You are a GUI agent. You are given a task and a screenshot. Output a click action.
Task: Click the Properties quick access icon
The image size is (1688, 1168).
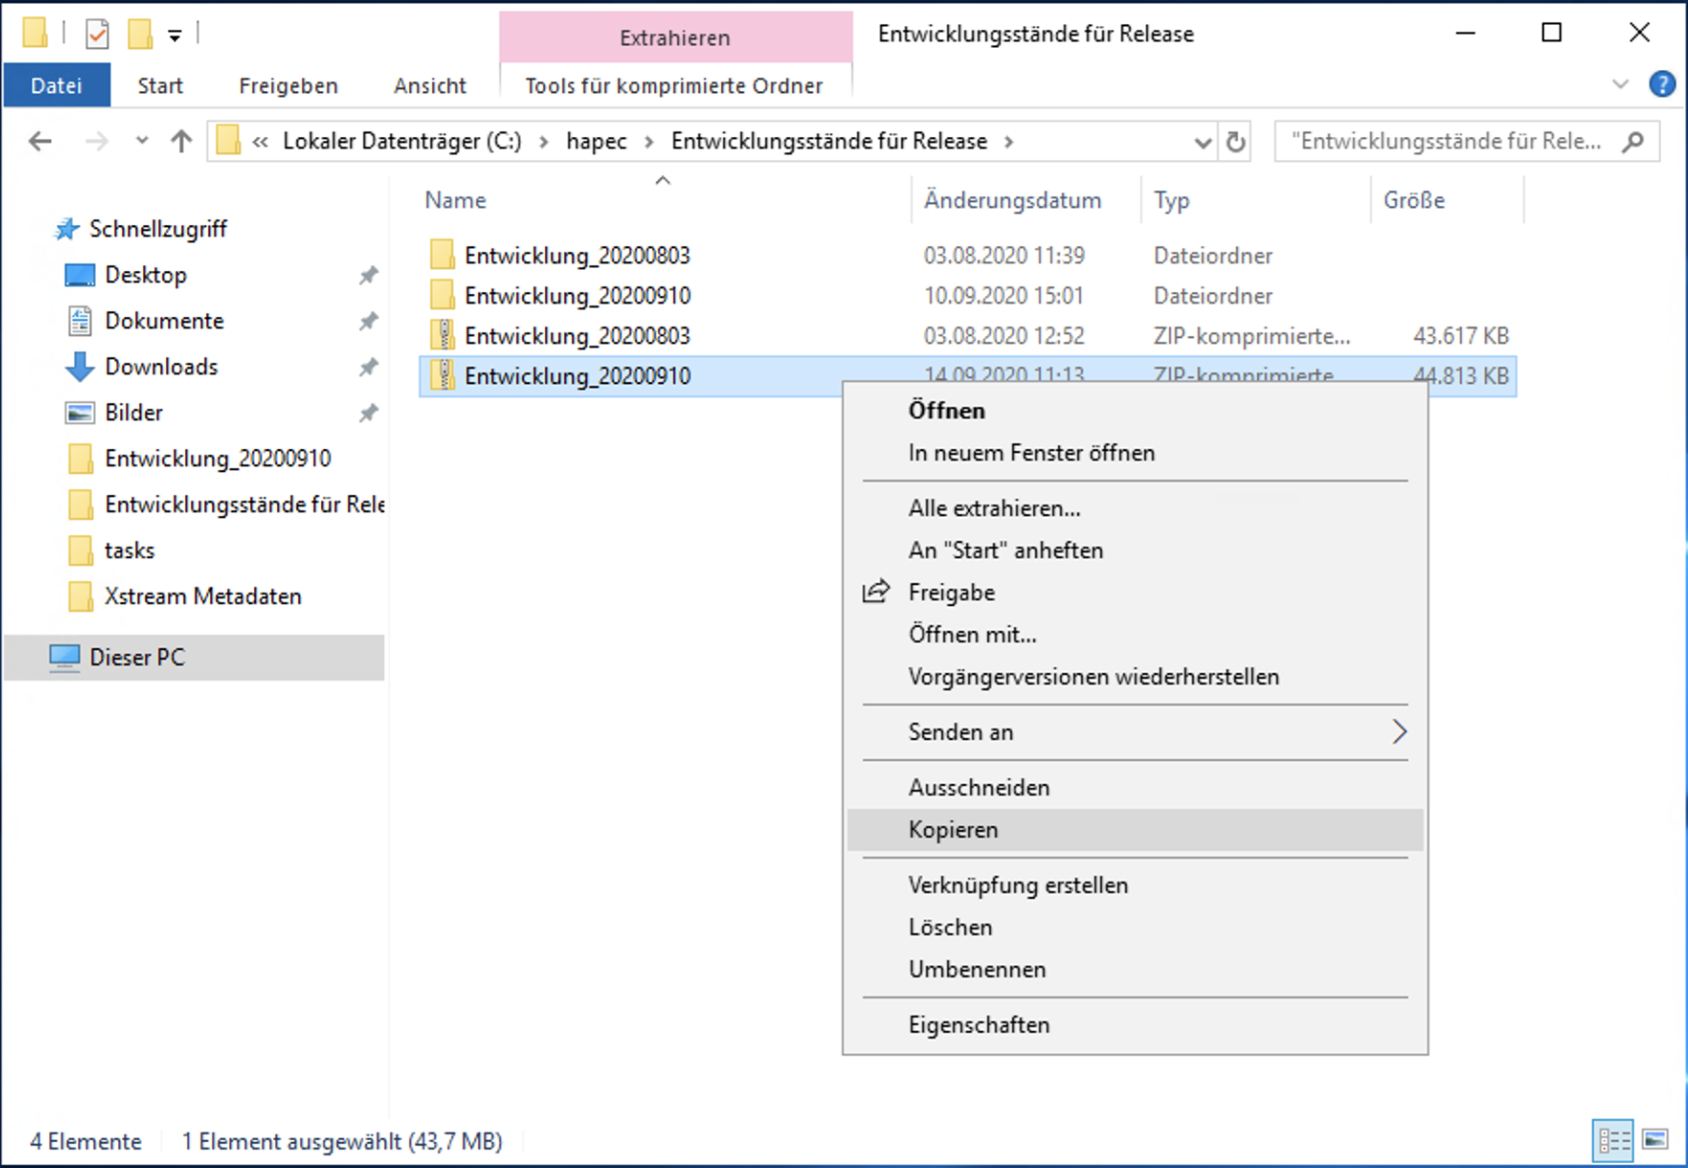point(97,35)
